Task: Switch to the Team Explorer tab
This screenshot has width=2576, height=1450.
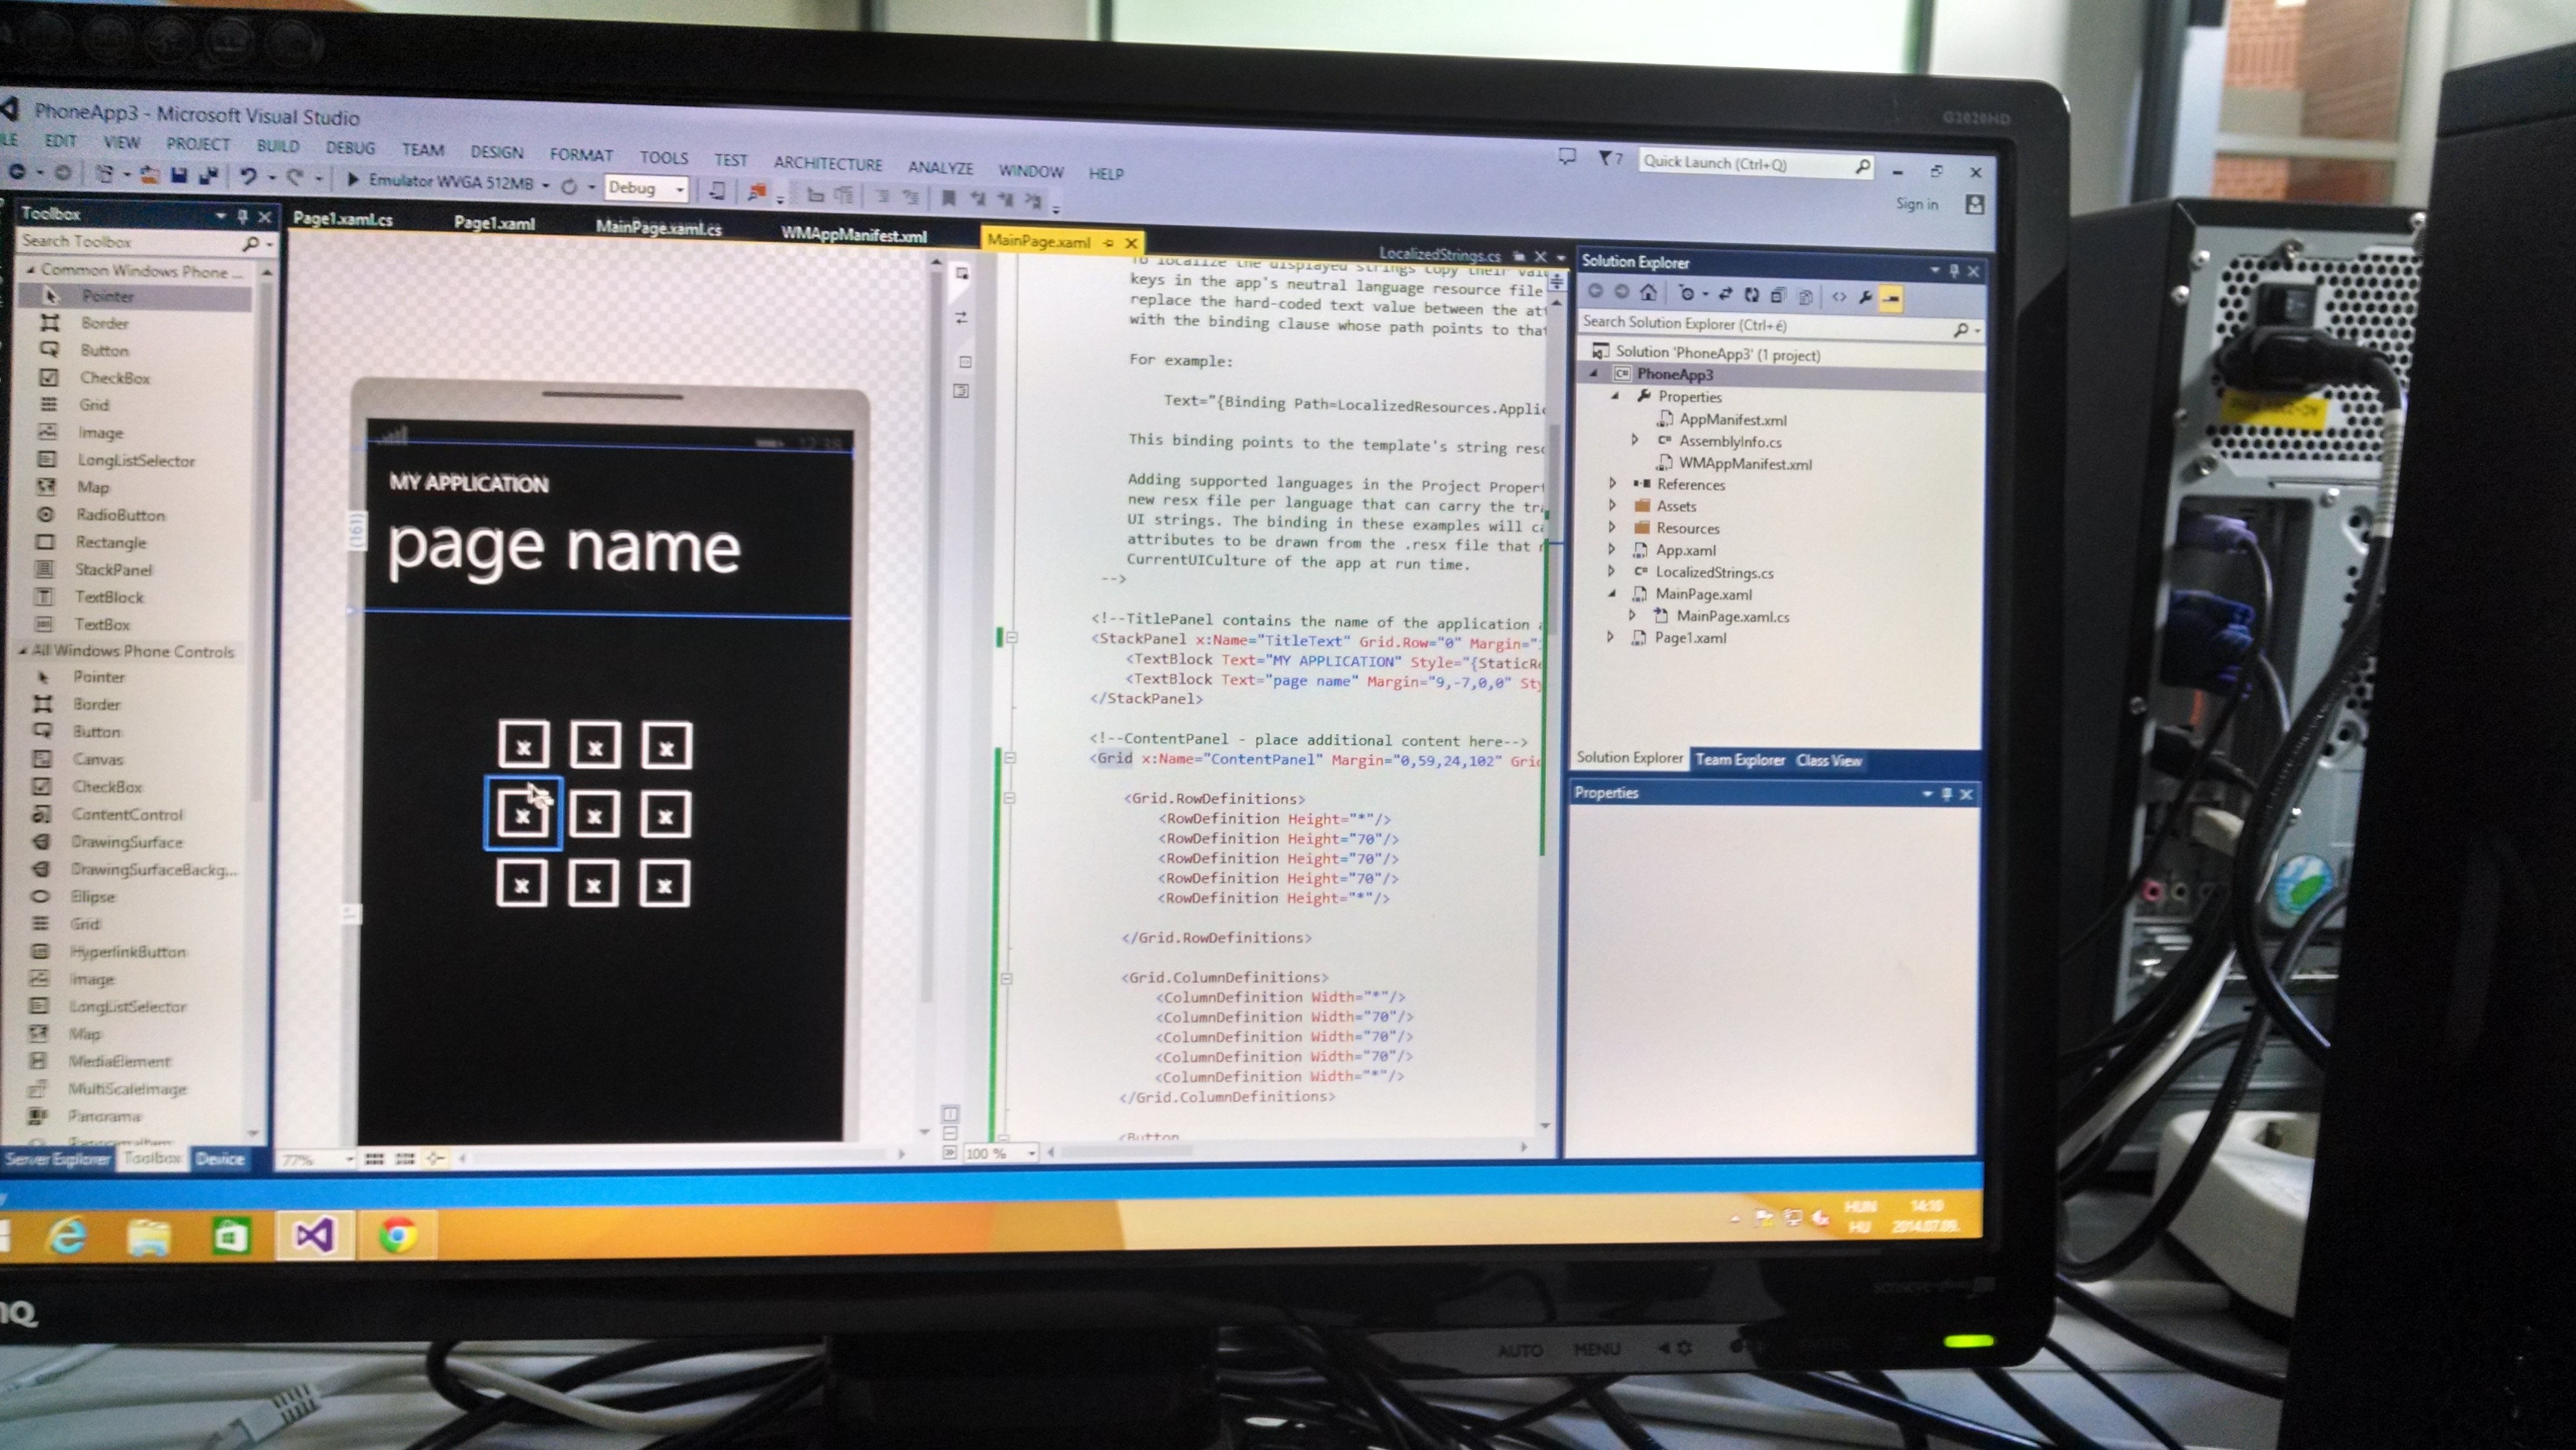Action: (1740, 760)
